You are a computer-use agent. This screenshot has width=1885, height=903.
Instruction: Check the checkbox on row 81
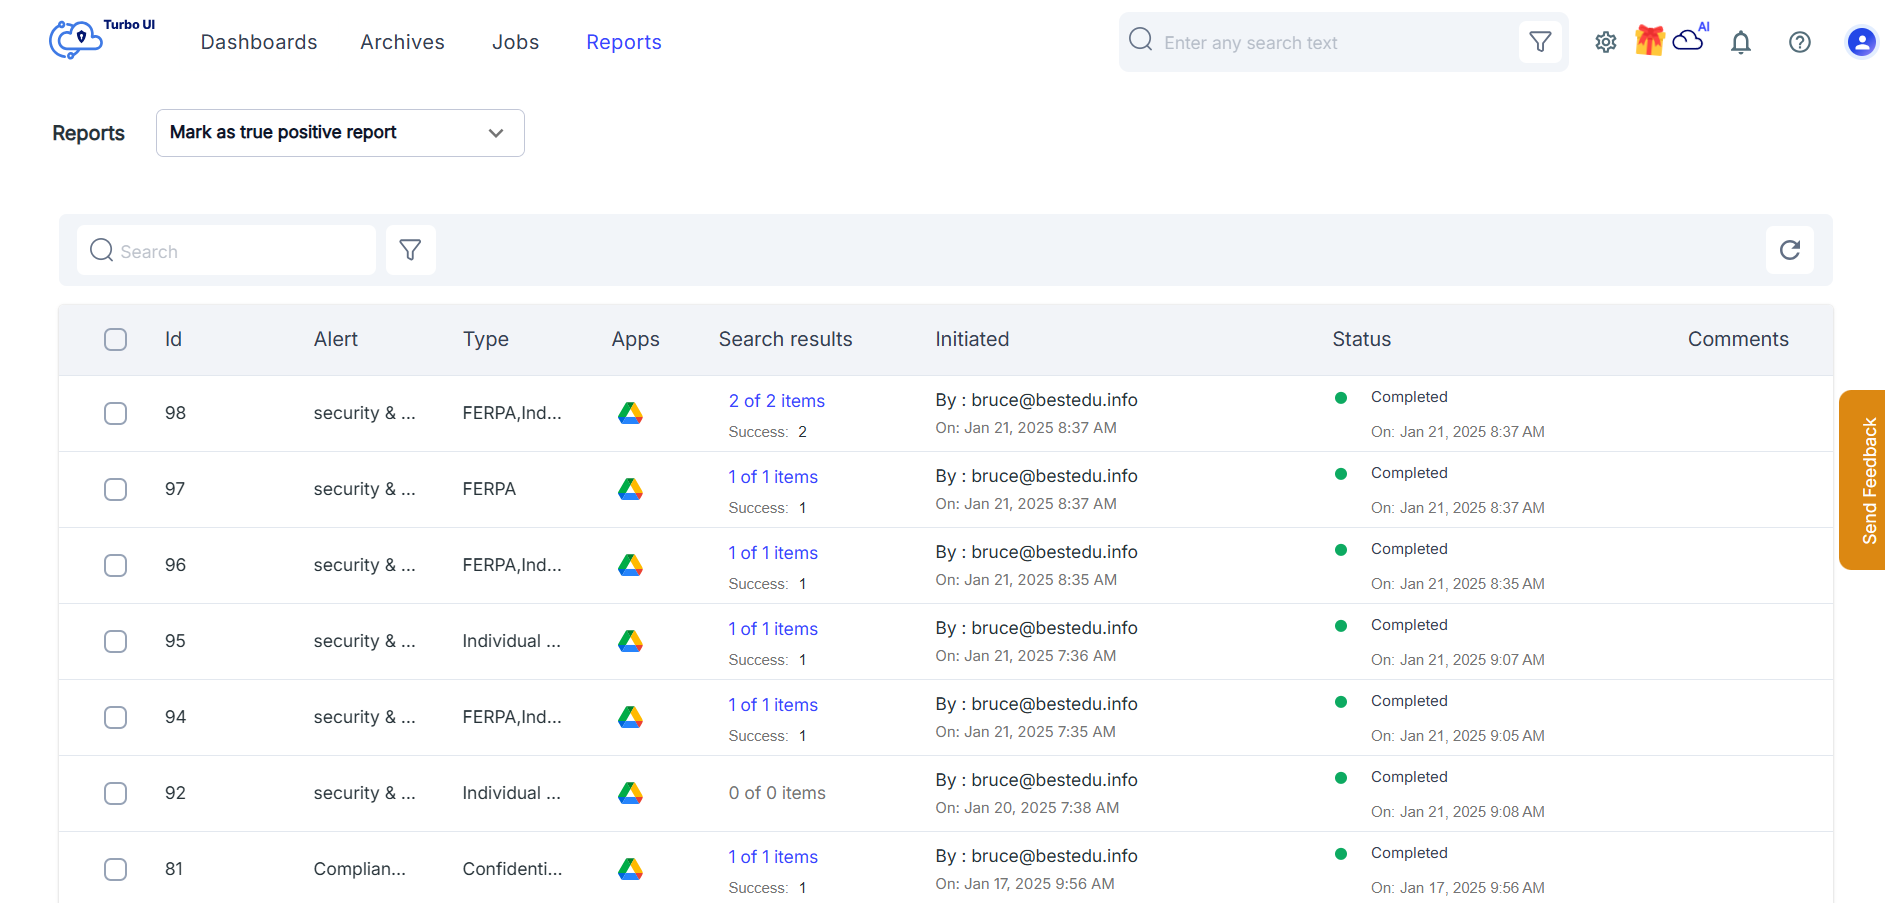115,869
